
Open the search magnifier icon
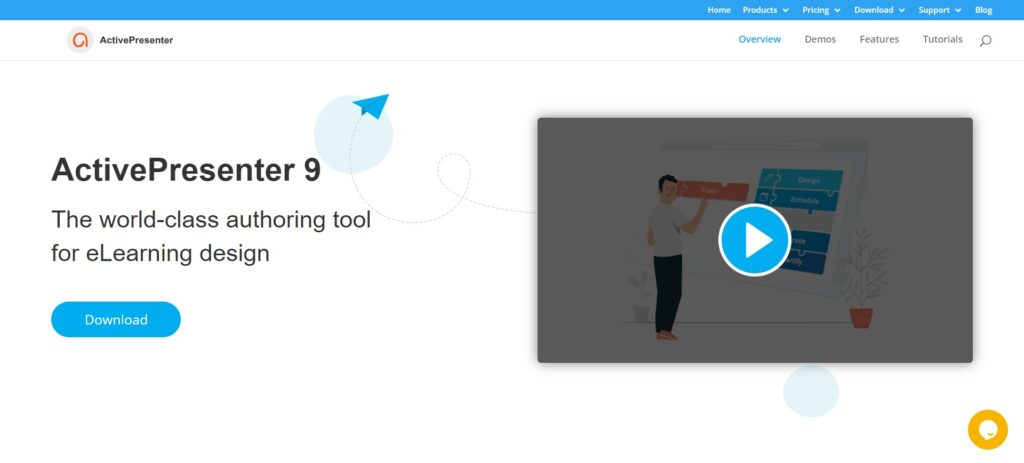coord(985,40)
